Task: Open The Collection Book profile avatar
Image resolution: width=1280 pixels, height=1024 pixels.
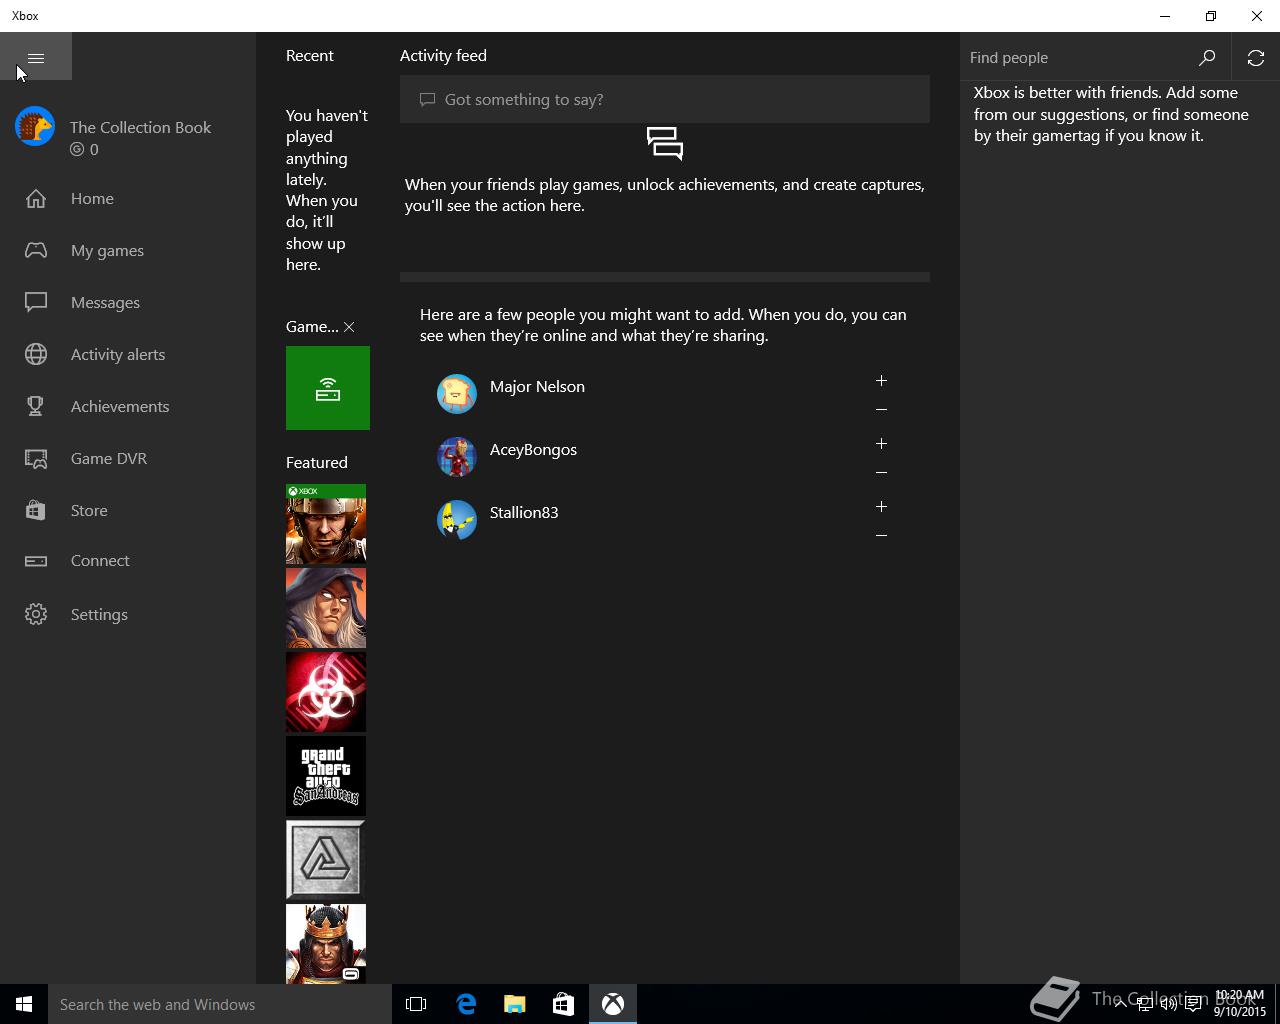Action: point(35,127)
